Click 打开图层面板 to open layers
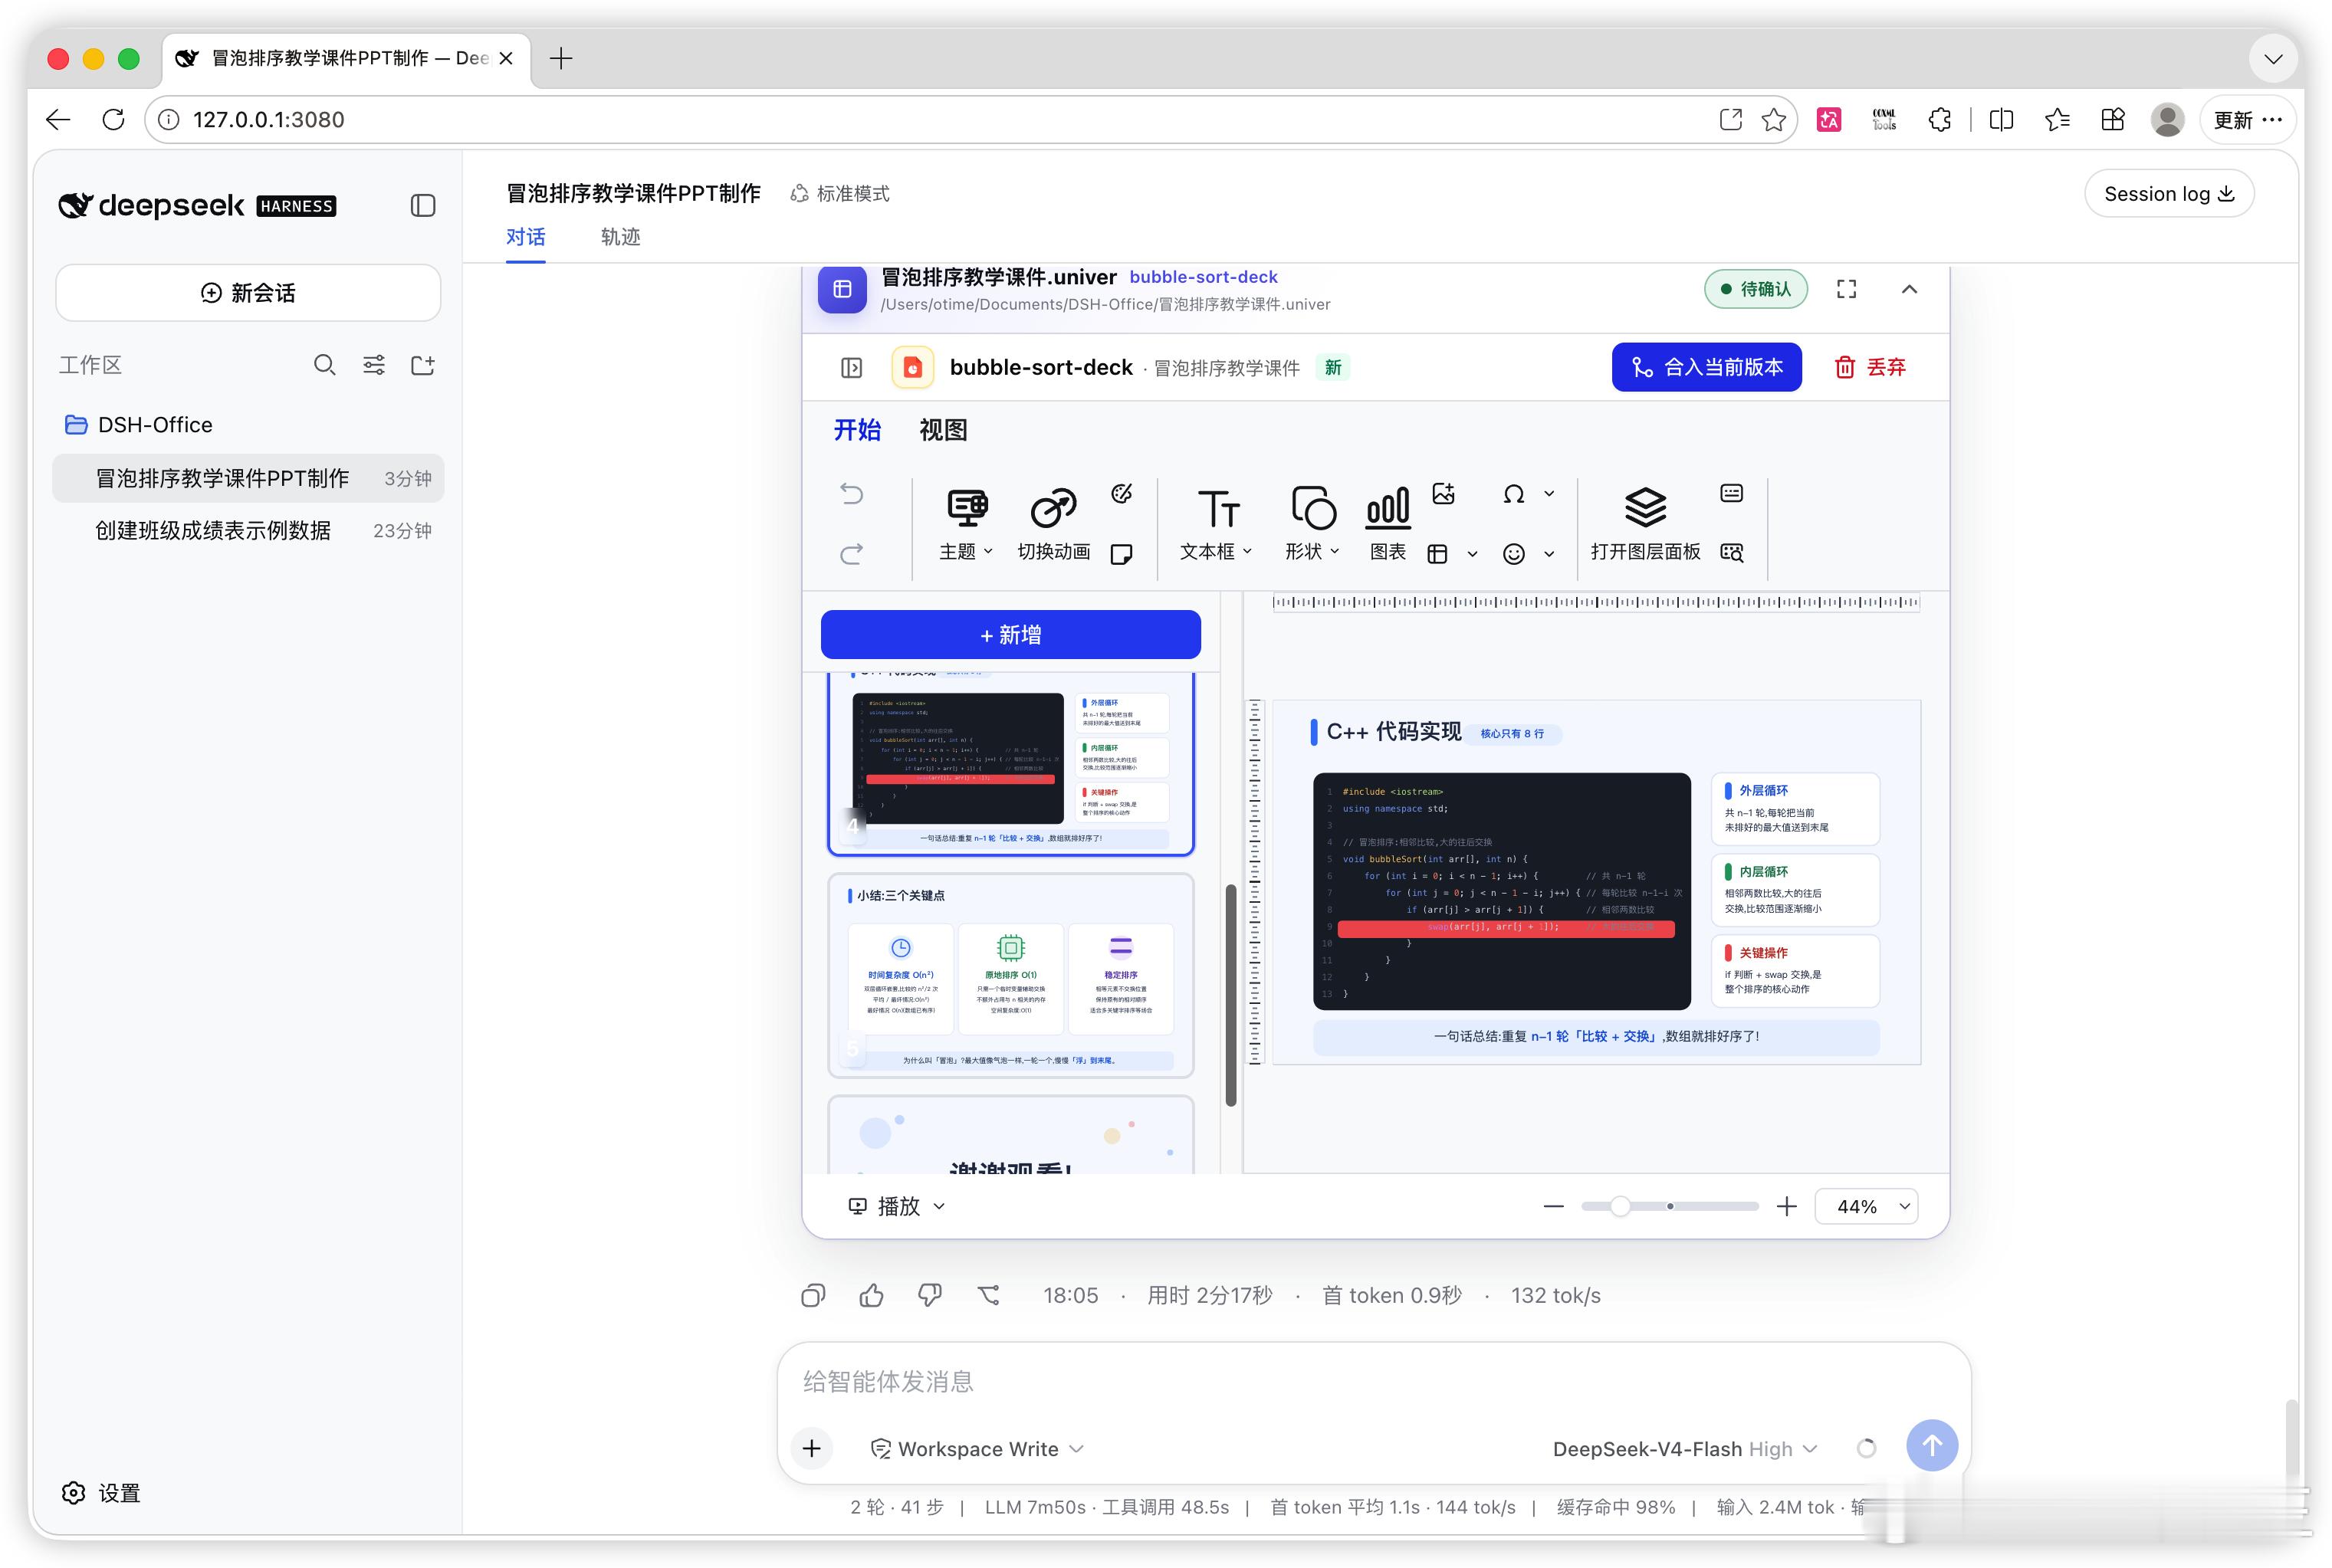Image resolution: width=2332 pixels, height=1568 pixels. [x=1645, y=524]
